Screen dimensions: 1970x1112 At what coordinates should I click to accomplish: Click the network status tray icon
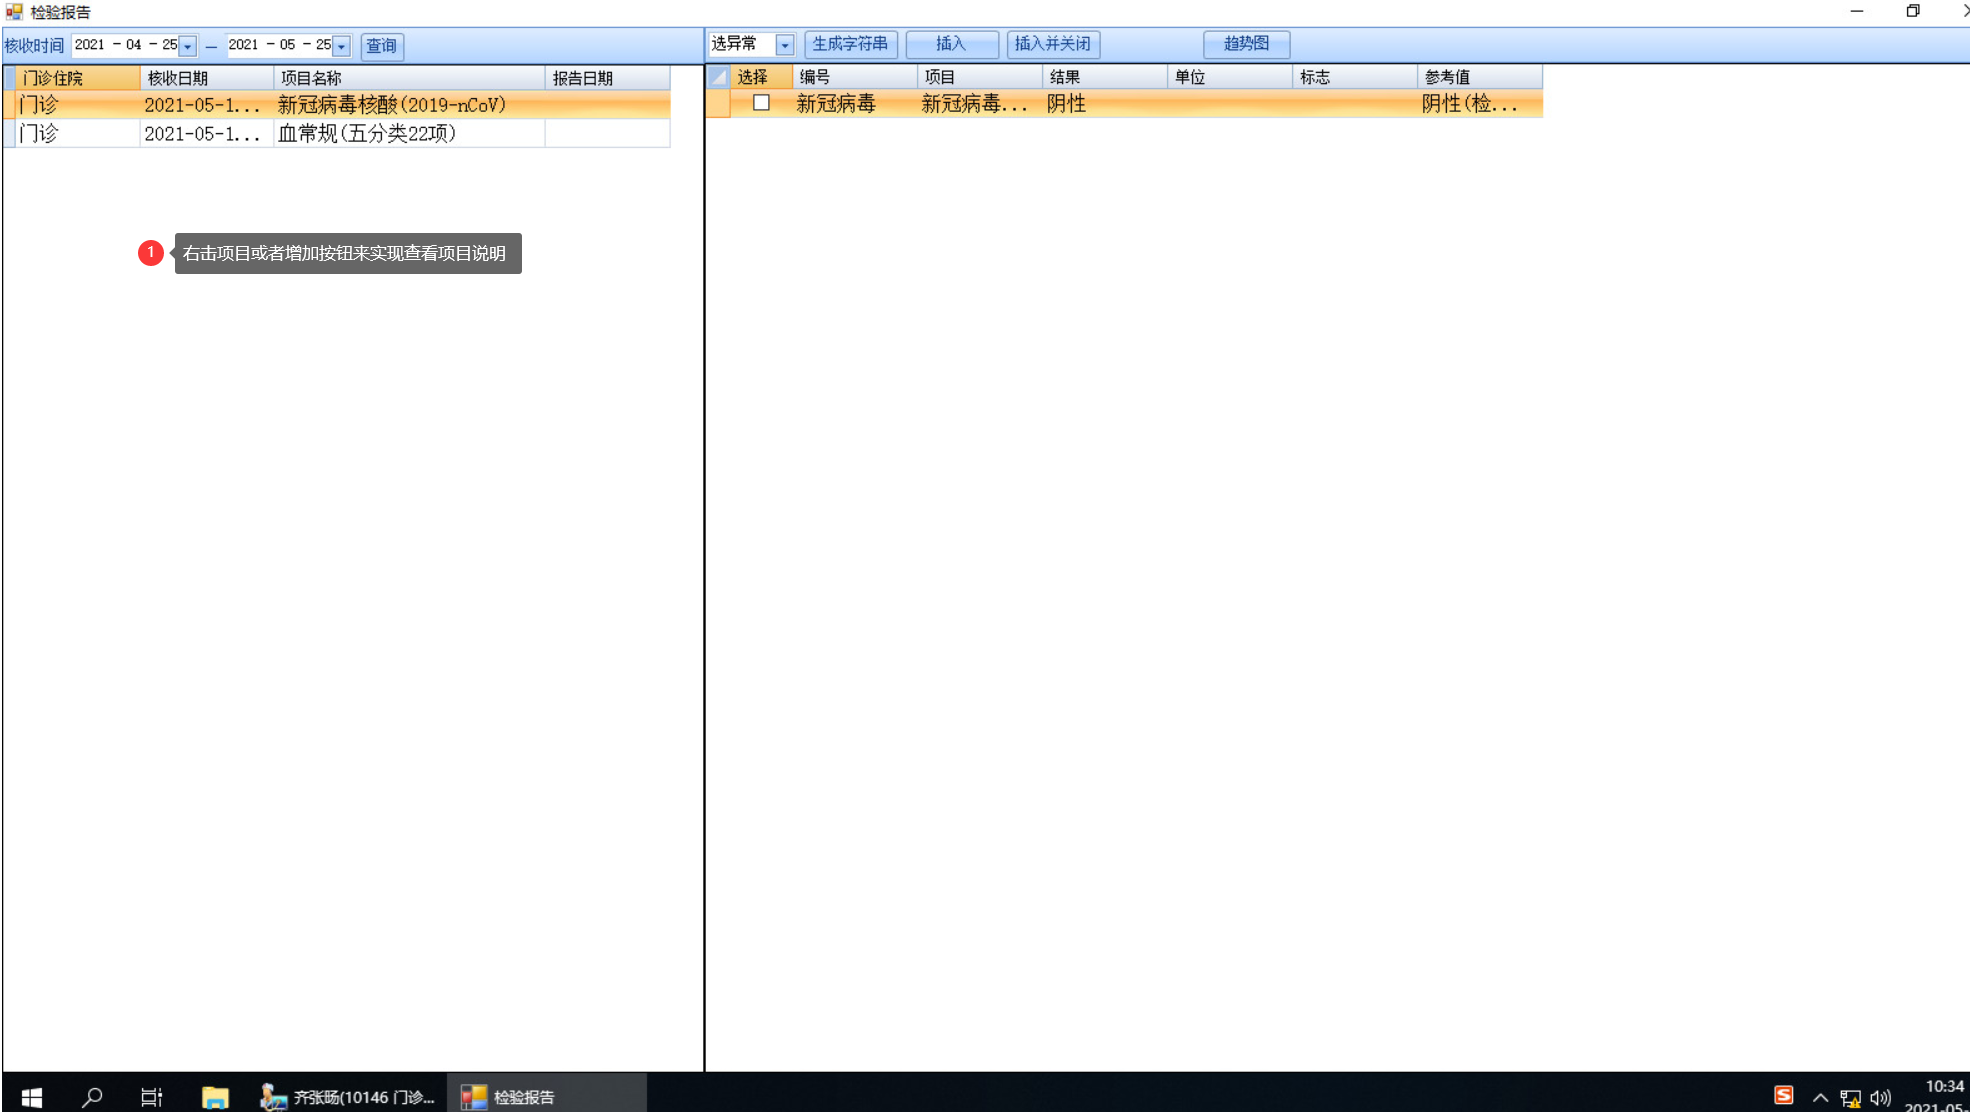pyautogui.click(x=1850, y=1098)
